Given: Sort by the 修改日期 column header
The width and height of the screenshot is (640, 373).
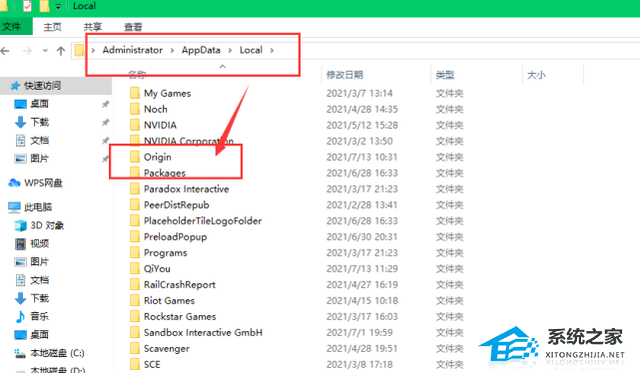Looking at the screenshot, I should (345, 75).
